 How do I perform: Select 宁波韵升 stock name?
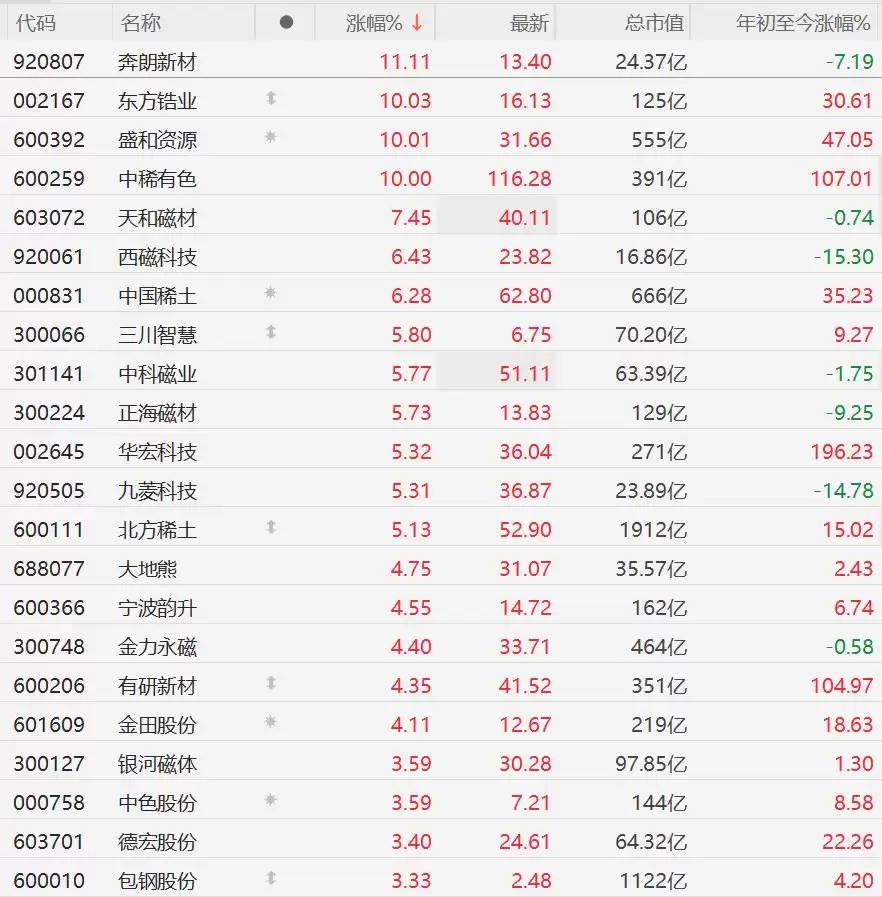[x=157, y=608]
